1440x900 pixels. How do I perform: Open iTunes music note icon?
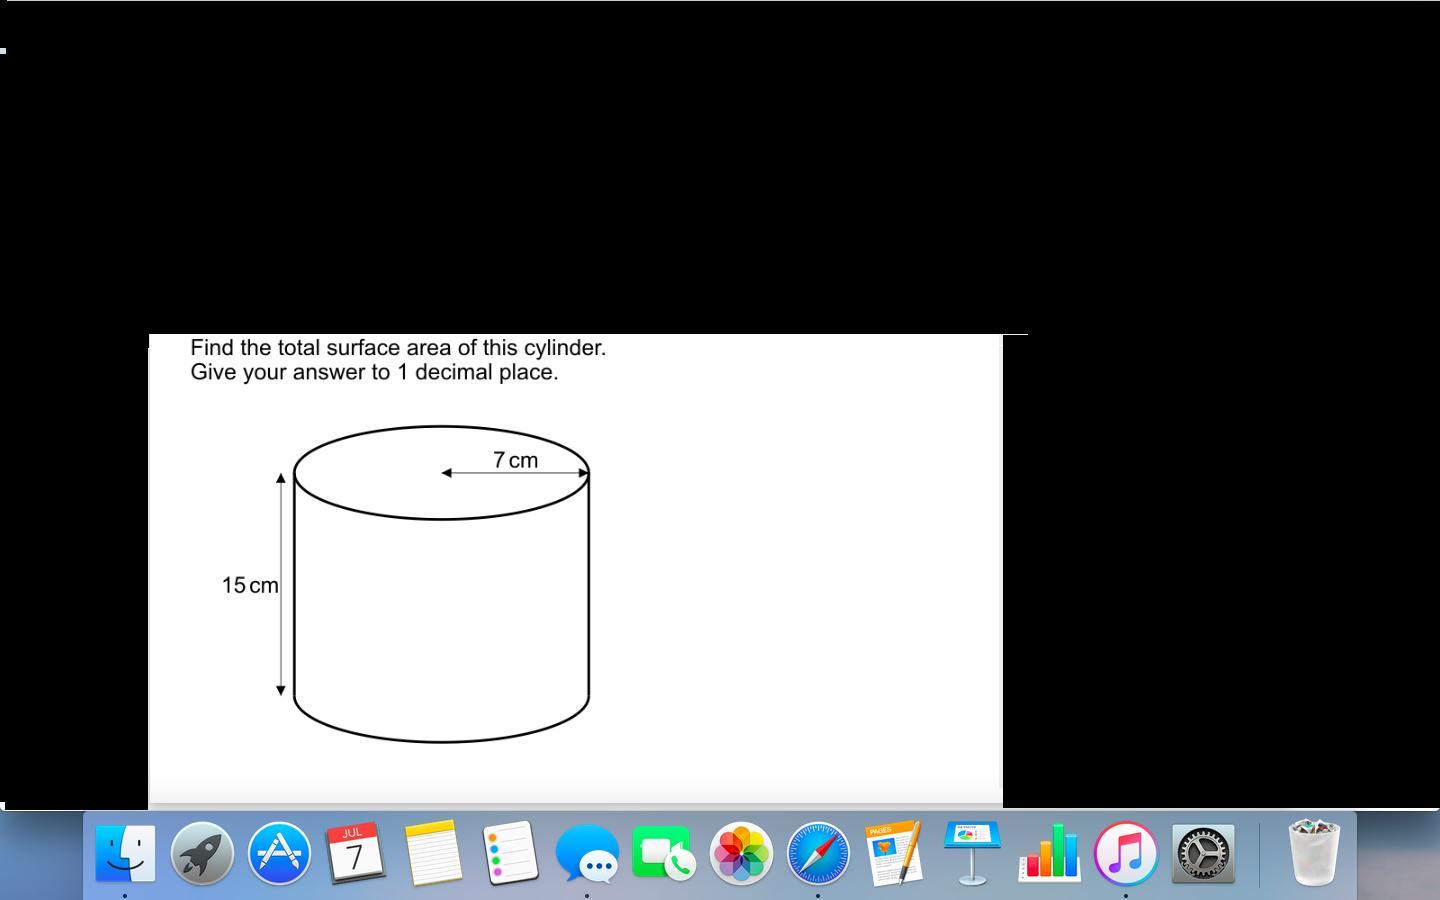1126,854
